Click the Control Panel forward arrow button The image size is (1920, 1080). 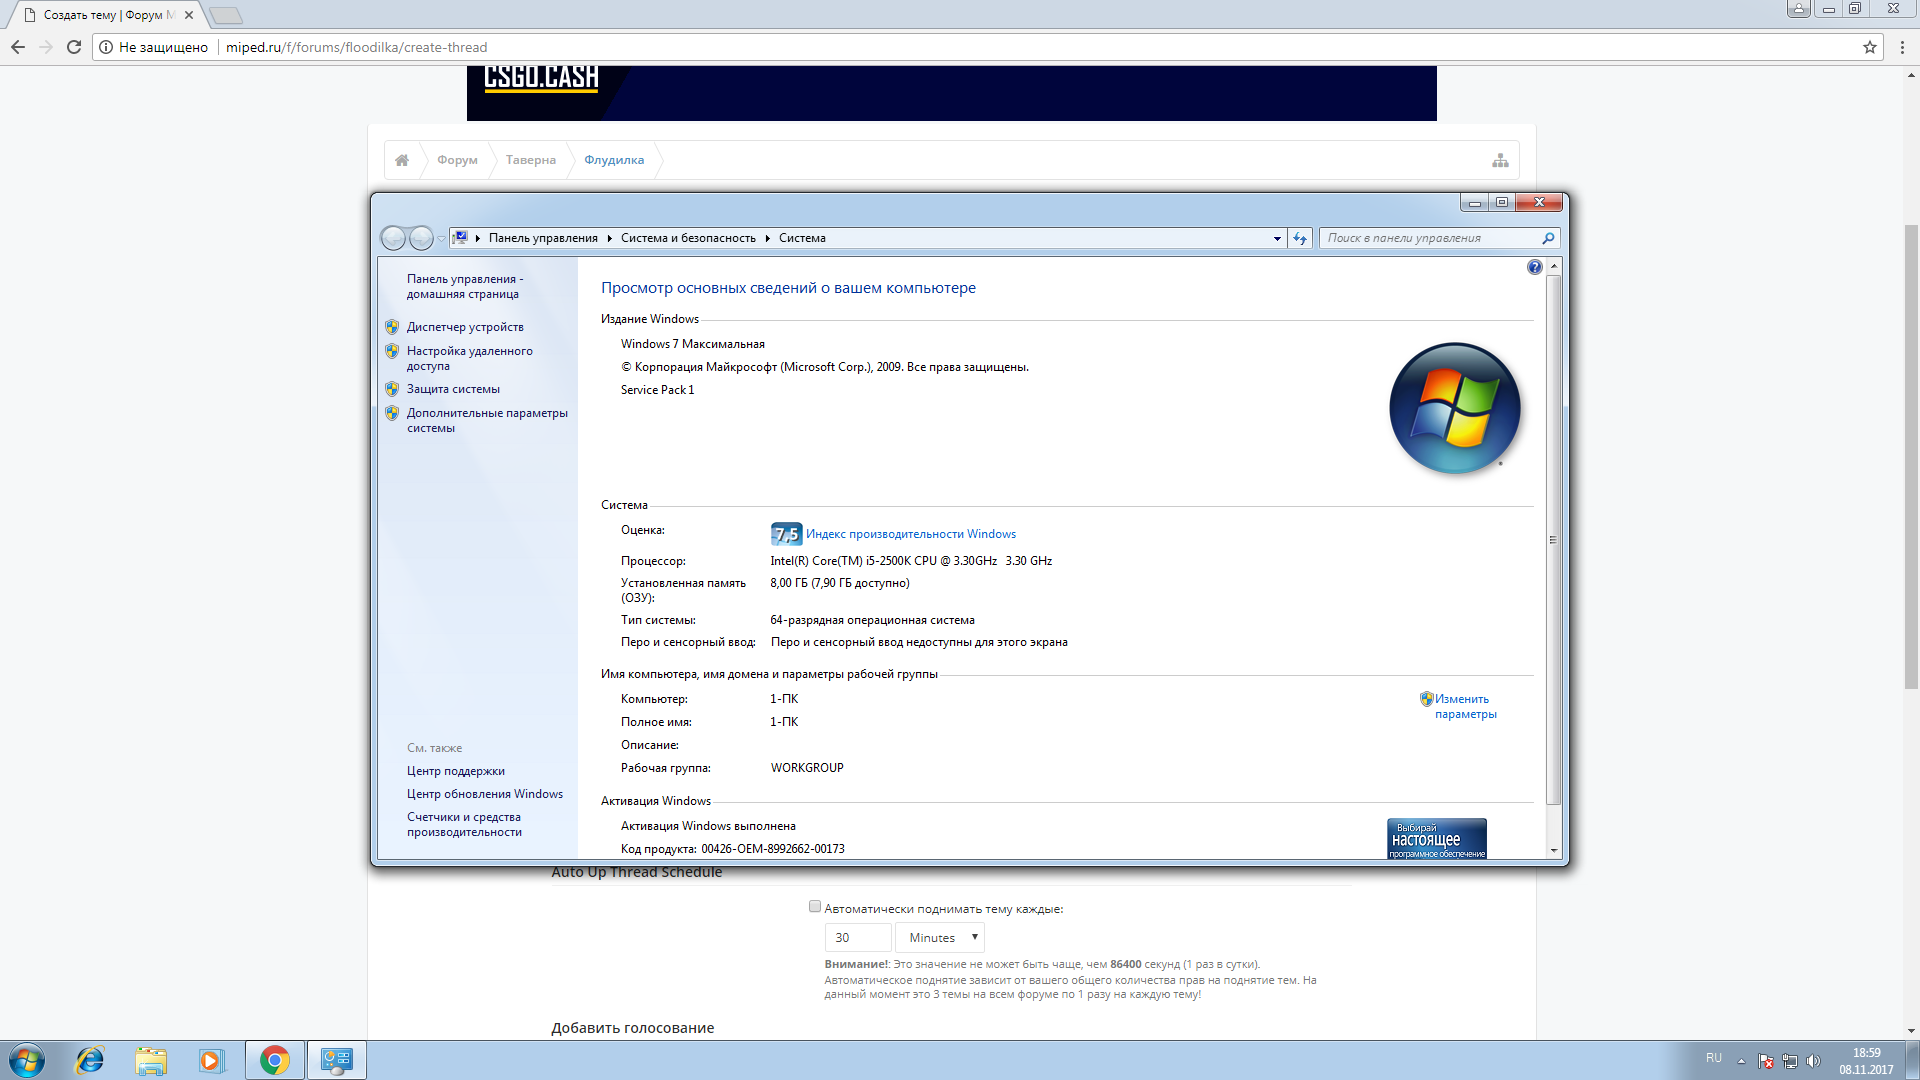pos(422,238)
